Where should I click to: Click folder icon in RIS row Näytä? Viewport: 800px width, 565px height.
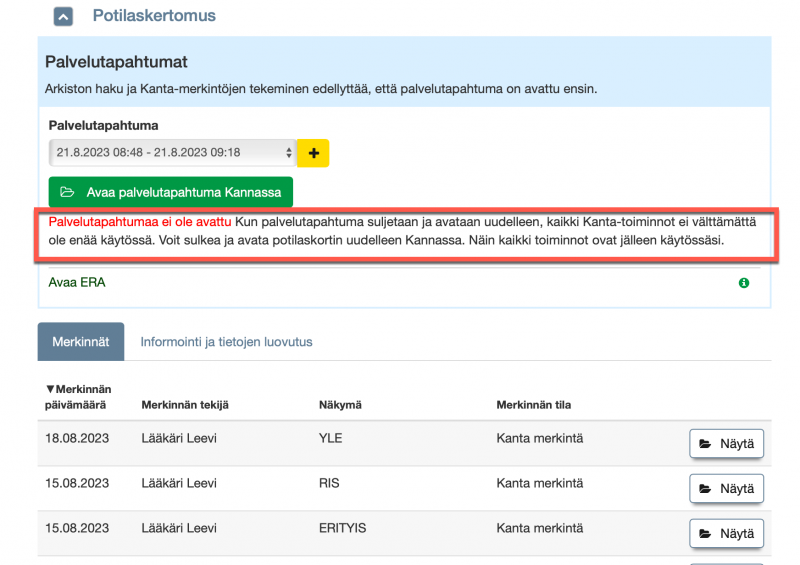705,489
